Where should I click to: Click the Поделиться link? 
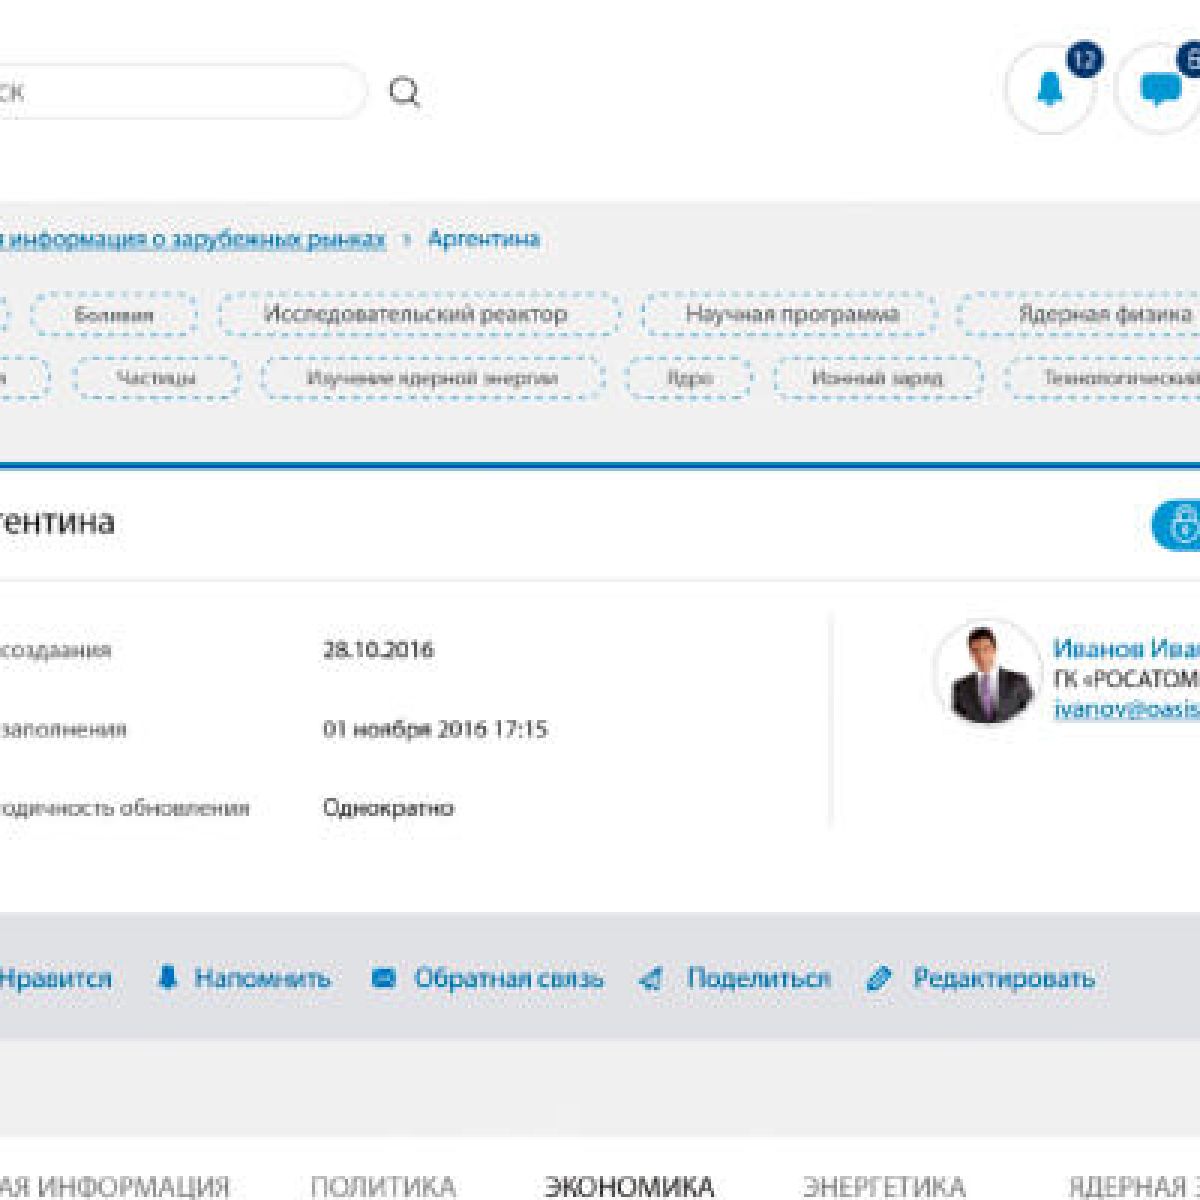click(x=758, y=978)
